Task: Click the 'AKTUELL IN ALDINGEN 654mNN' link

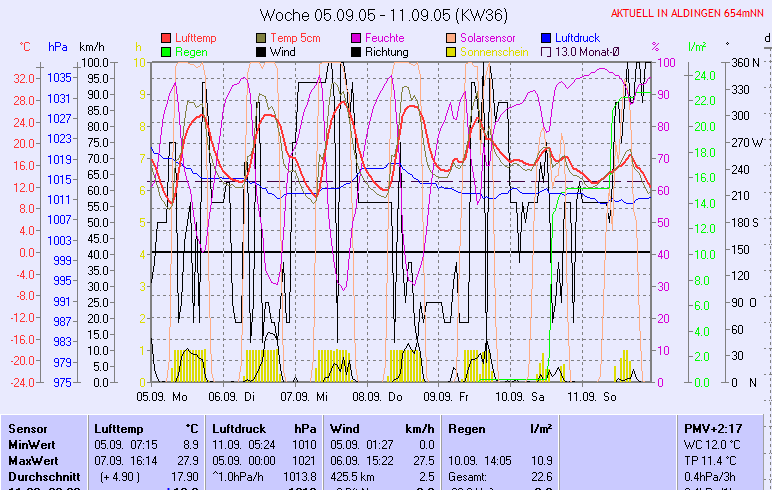Action: 688,13
